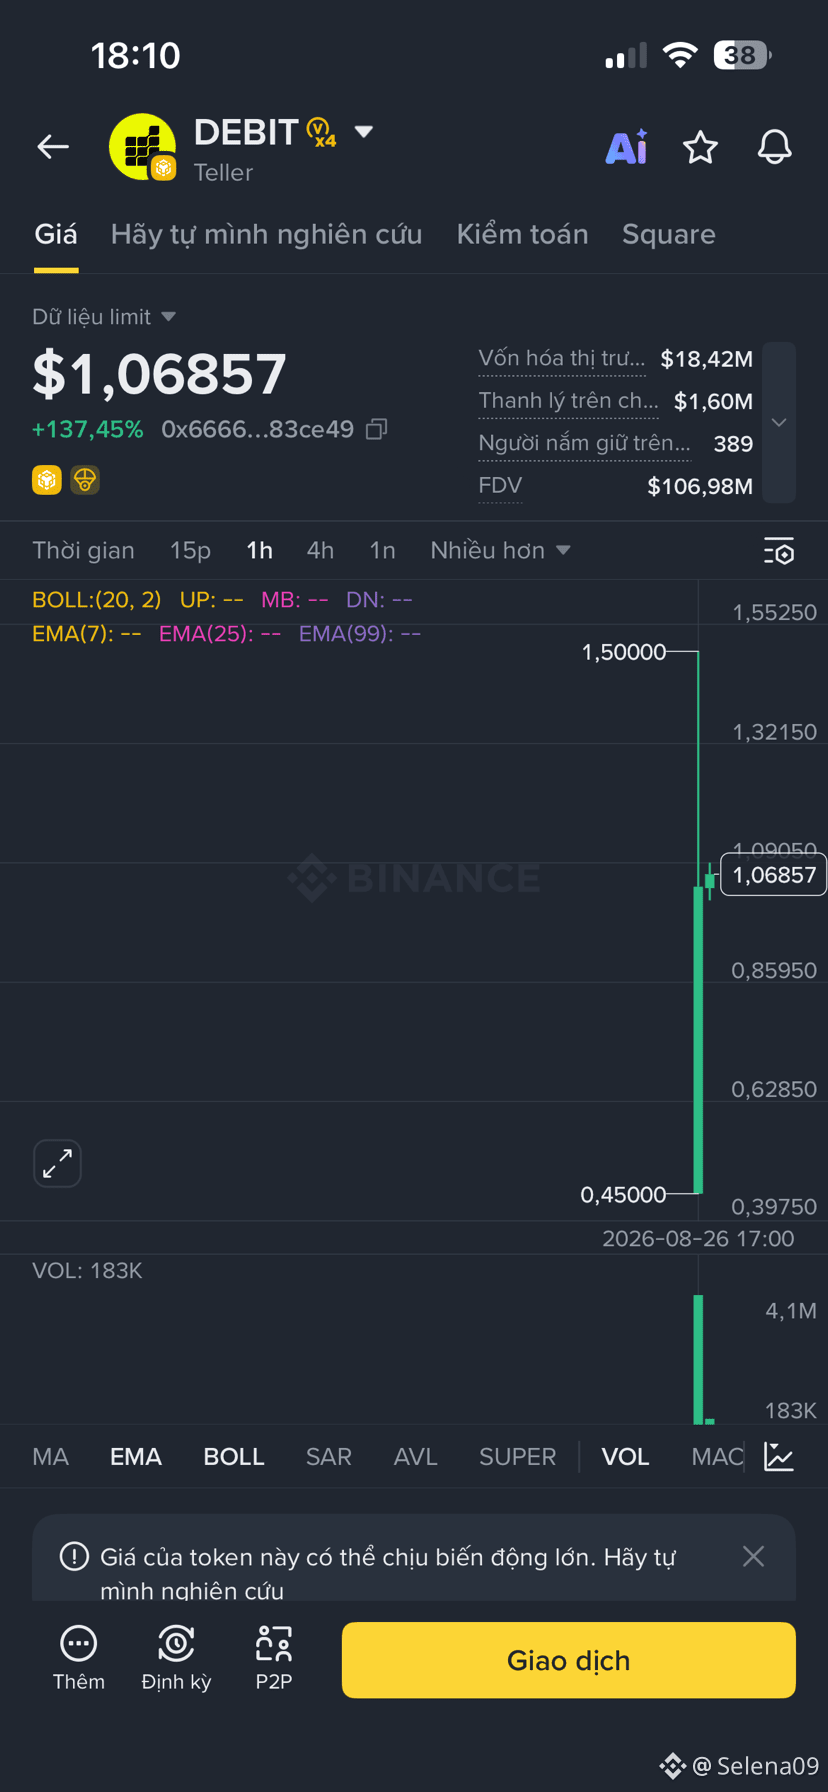Expand market stats panel chevron
This screenshot has height=1792, width=828.
(x=779, y=422)
